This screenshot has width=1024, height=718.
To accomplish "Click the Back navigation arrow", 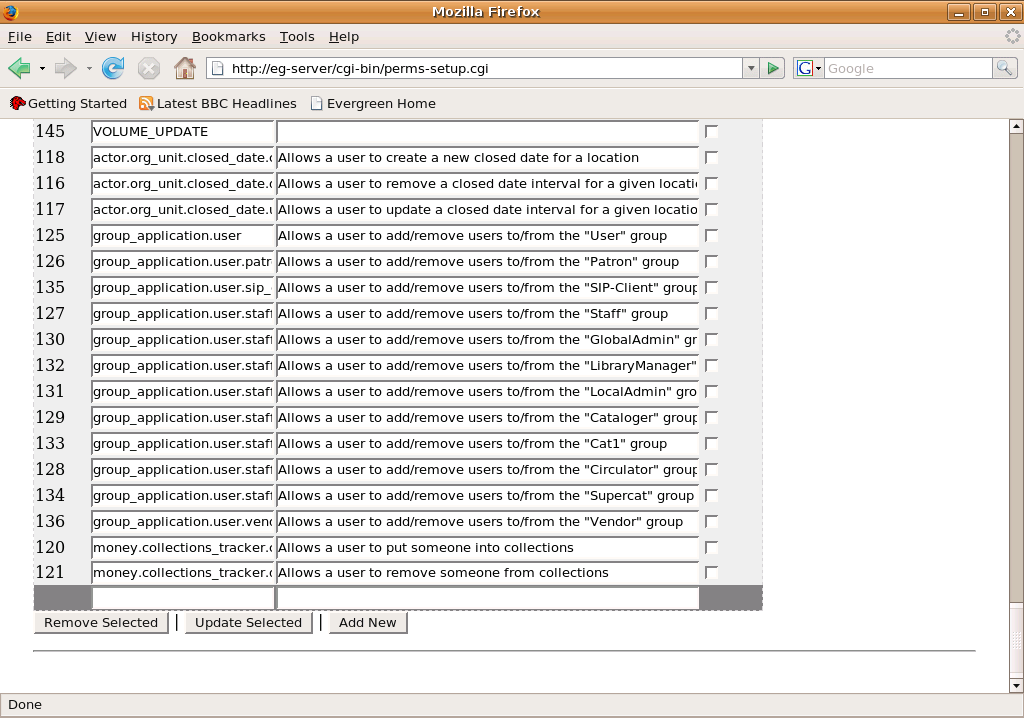I will click(19, 68).
